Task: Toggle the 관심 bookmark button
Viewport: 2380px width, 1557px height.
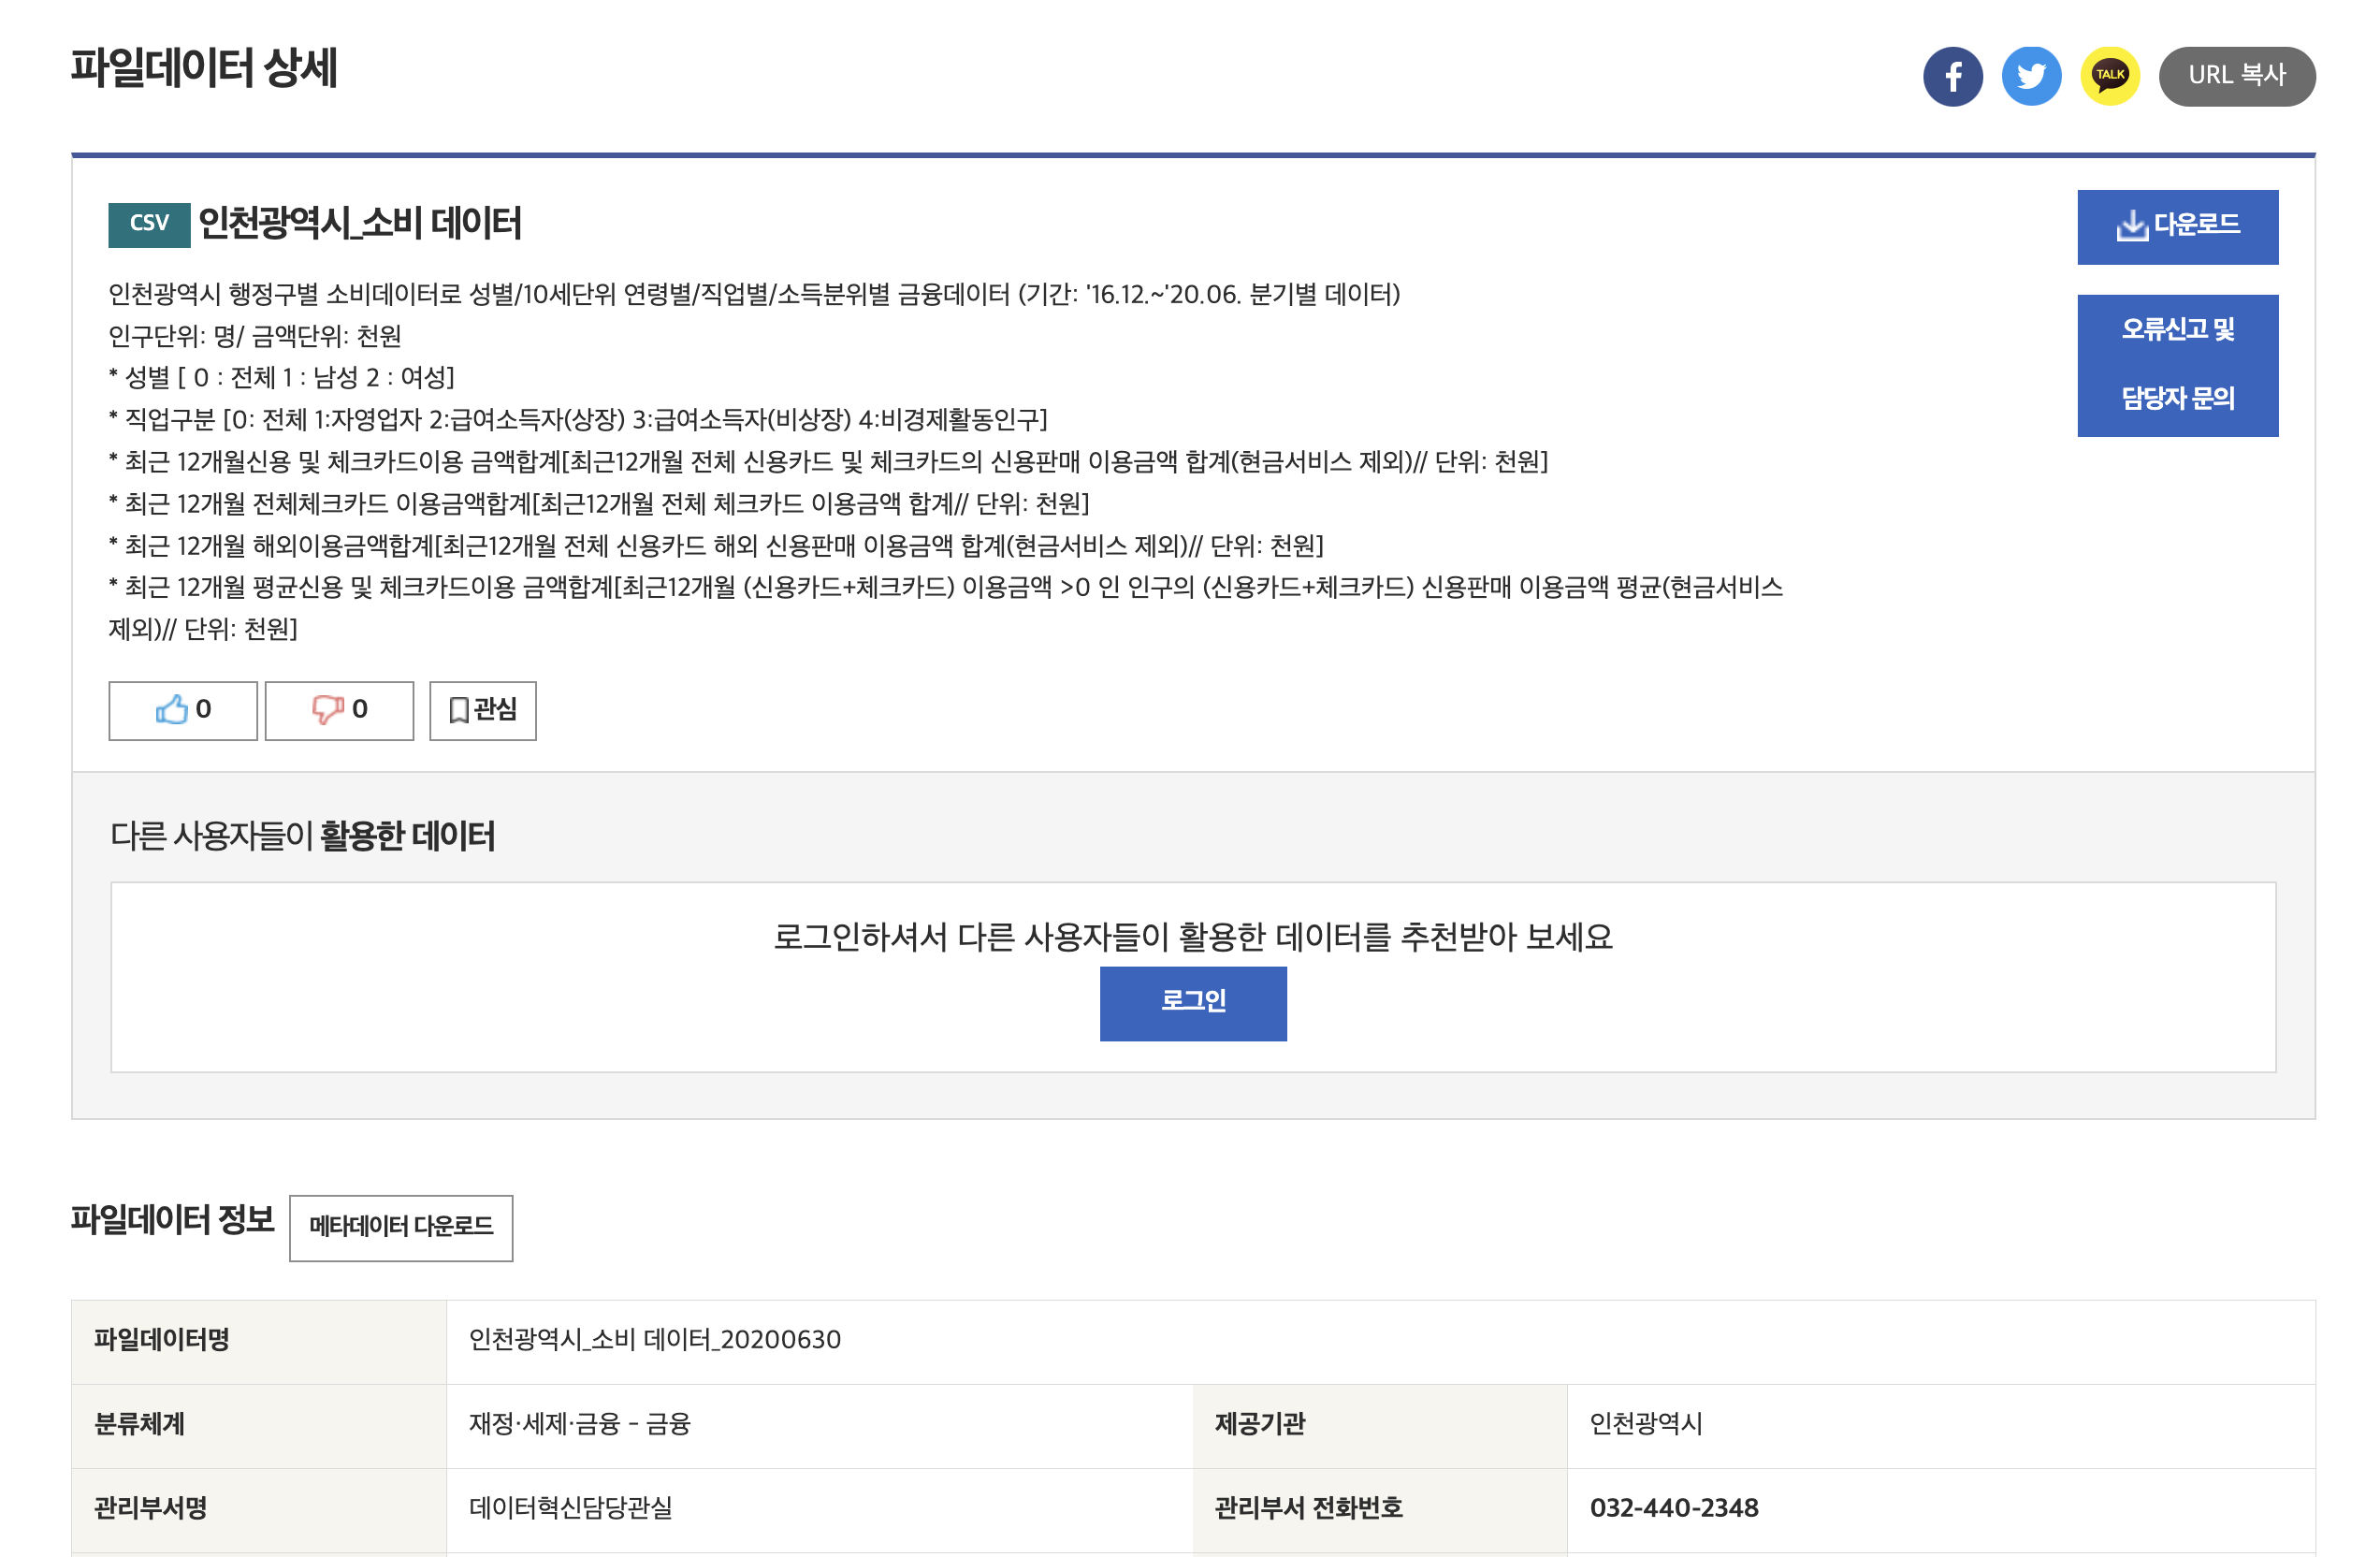Action: click(482, 710)
